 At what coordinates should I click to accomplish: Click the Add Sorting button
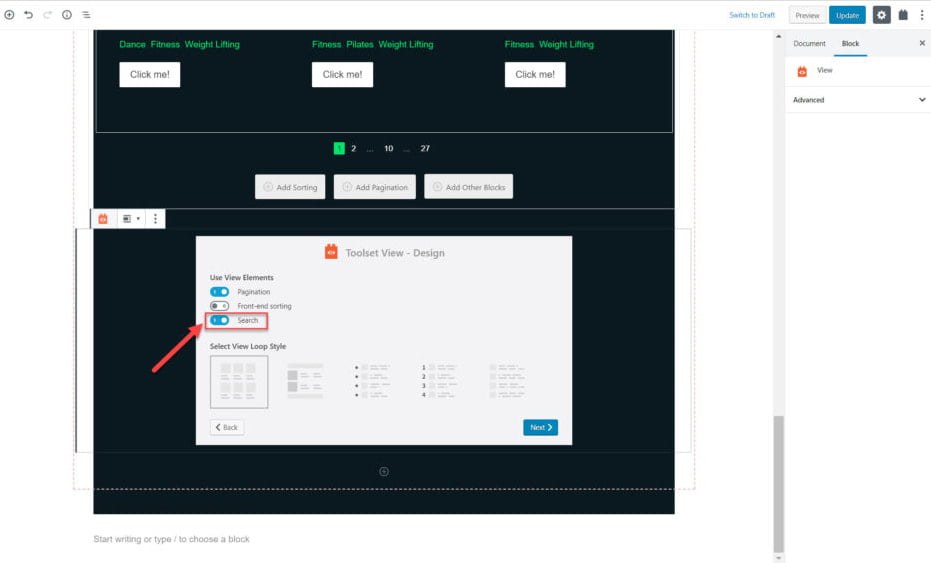coord(290,186)
